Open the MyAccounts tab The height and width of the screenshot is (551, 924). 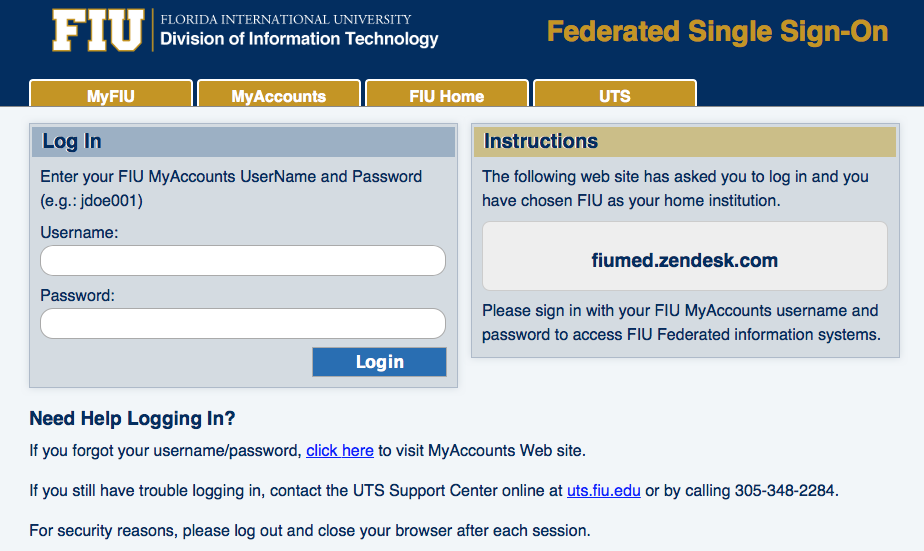pos(279,93)
